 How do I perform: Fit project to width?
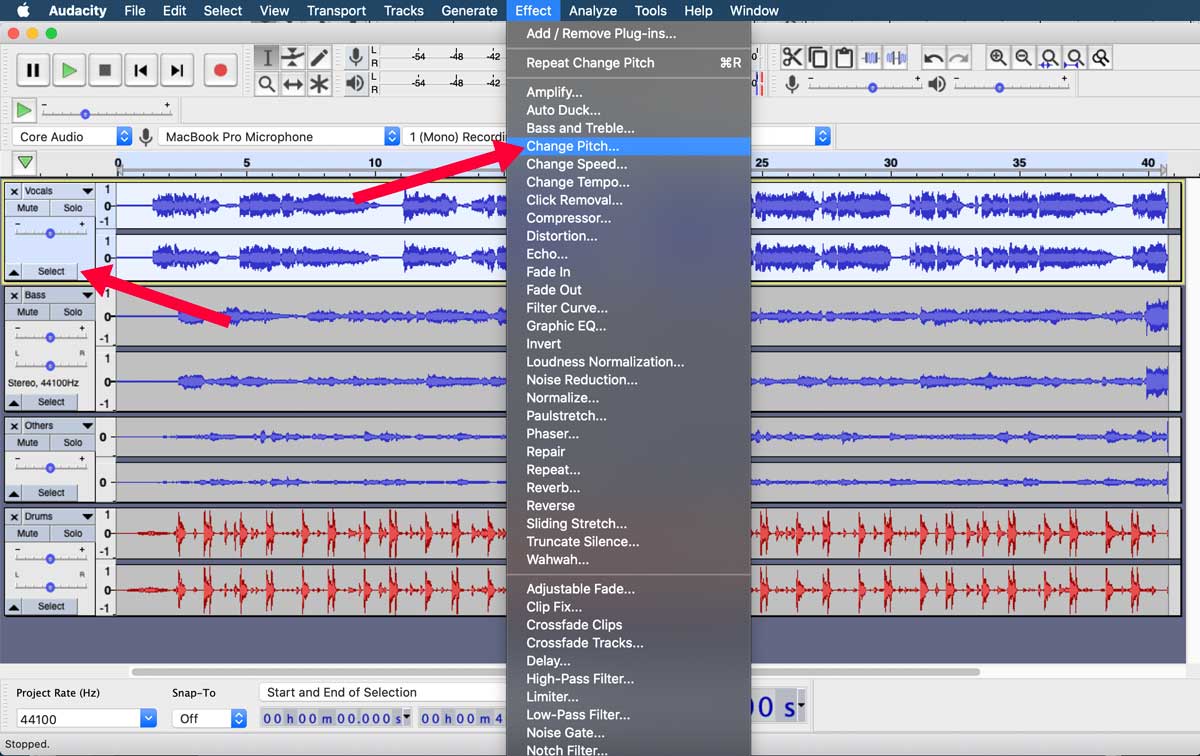tap(1075, 58)
